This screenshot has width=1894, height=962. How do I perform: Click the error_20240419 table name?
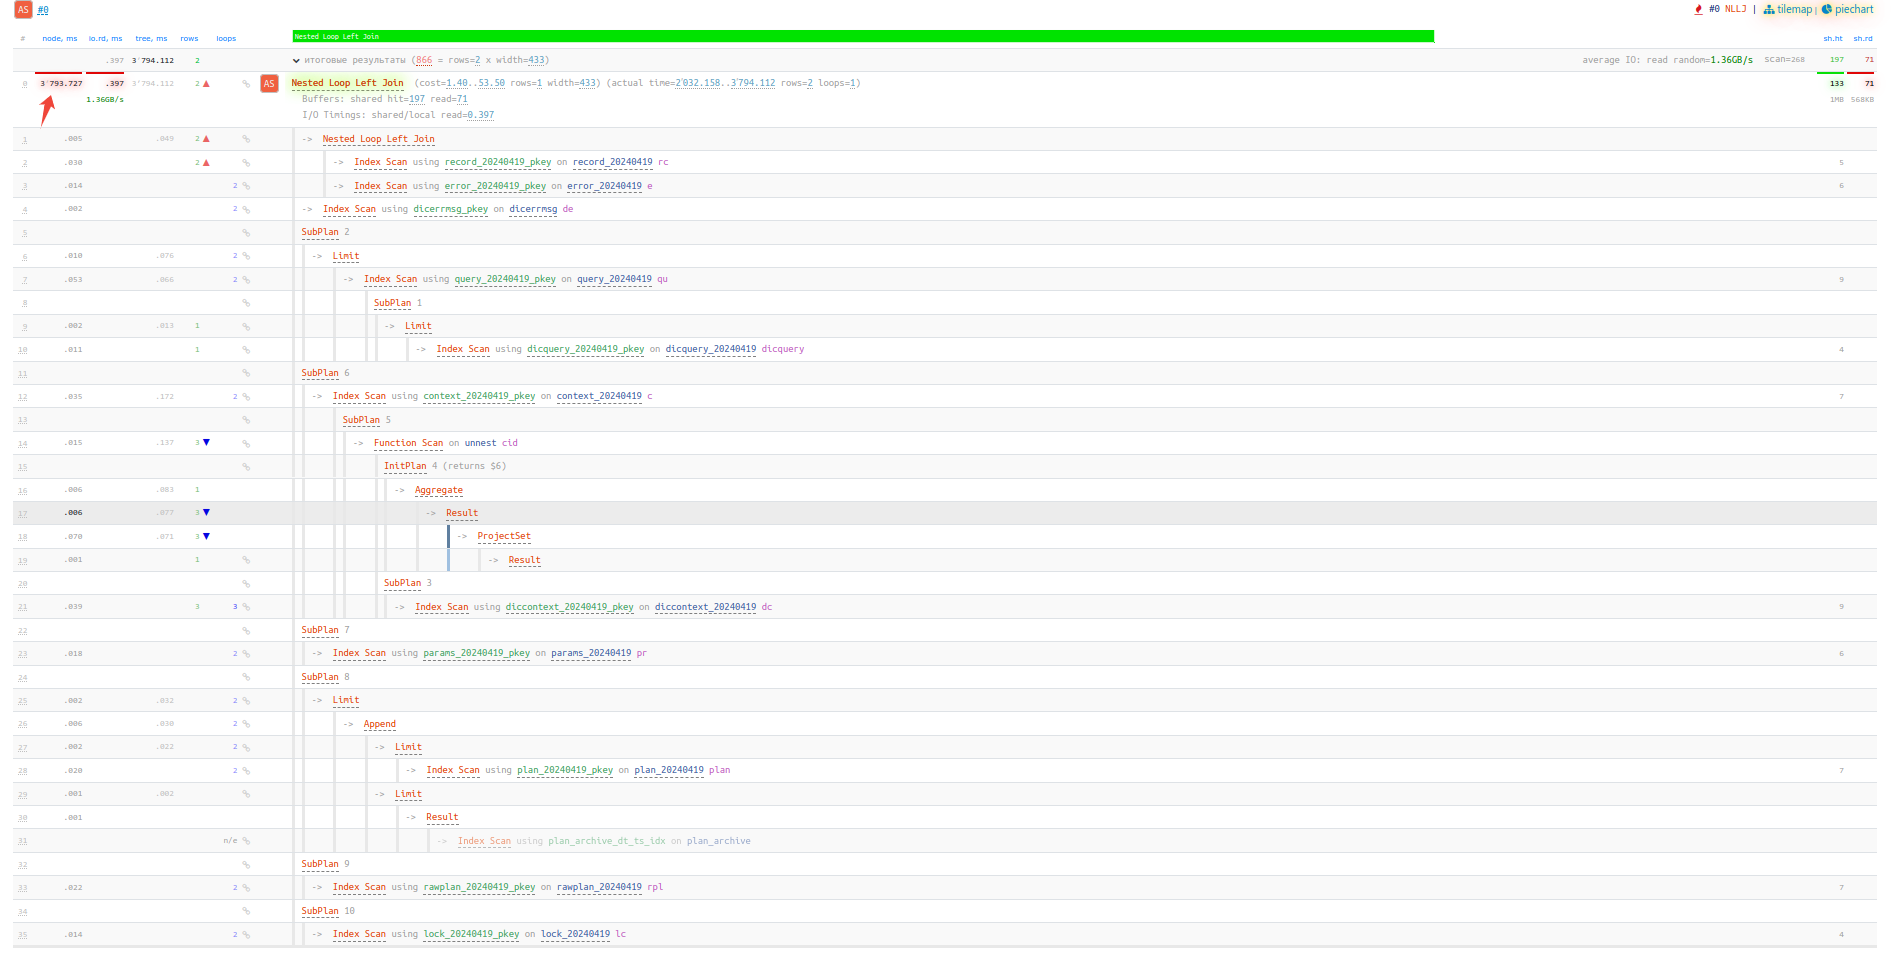click(x=604, y=186)
